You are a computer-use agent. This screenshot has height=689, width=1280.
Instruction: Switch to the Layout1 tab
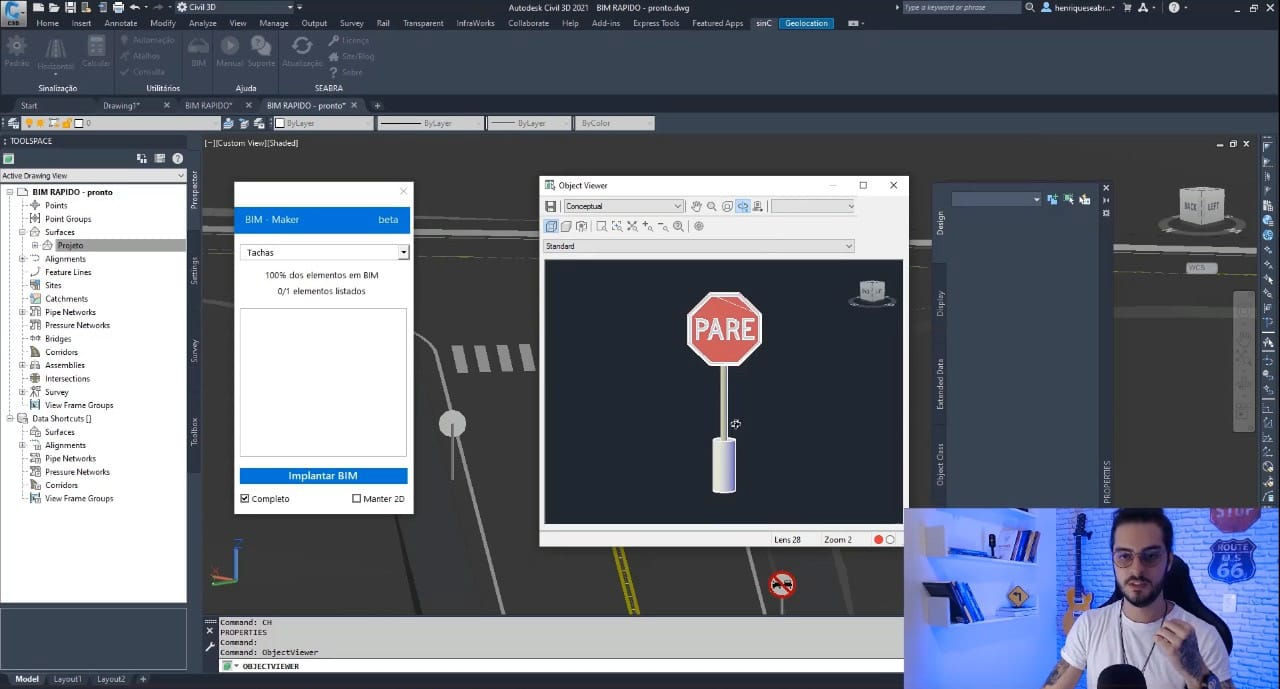tap(67, 679)
